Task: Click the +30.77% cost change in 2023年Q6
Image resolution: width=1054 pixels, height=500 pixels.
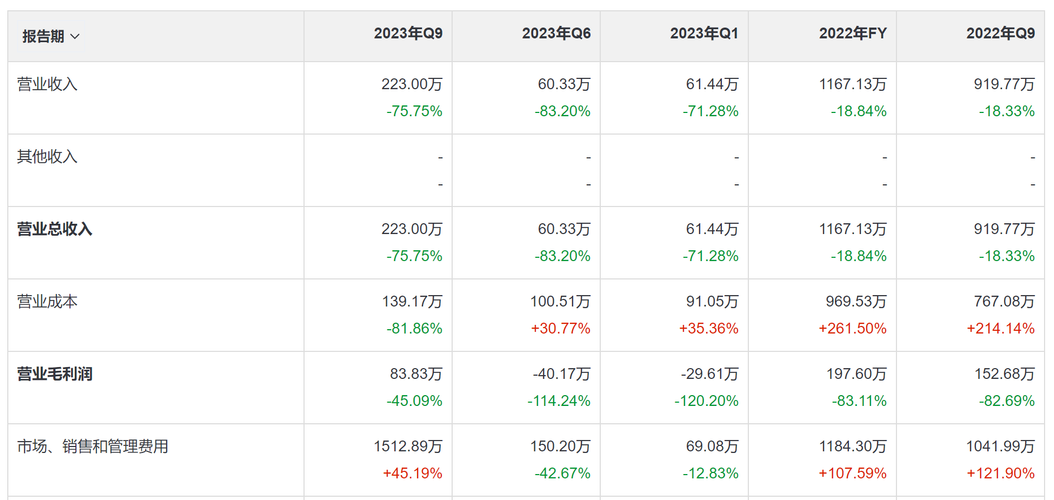Action: pyautogui.click(x=562, y=329)
